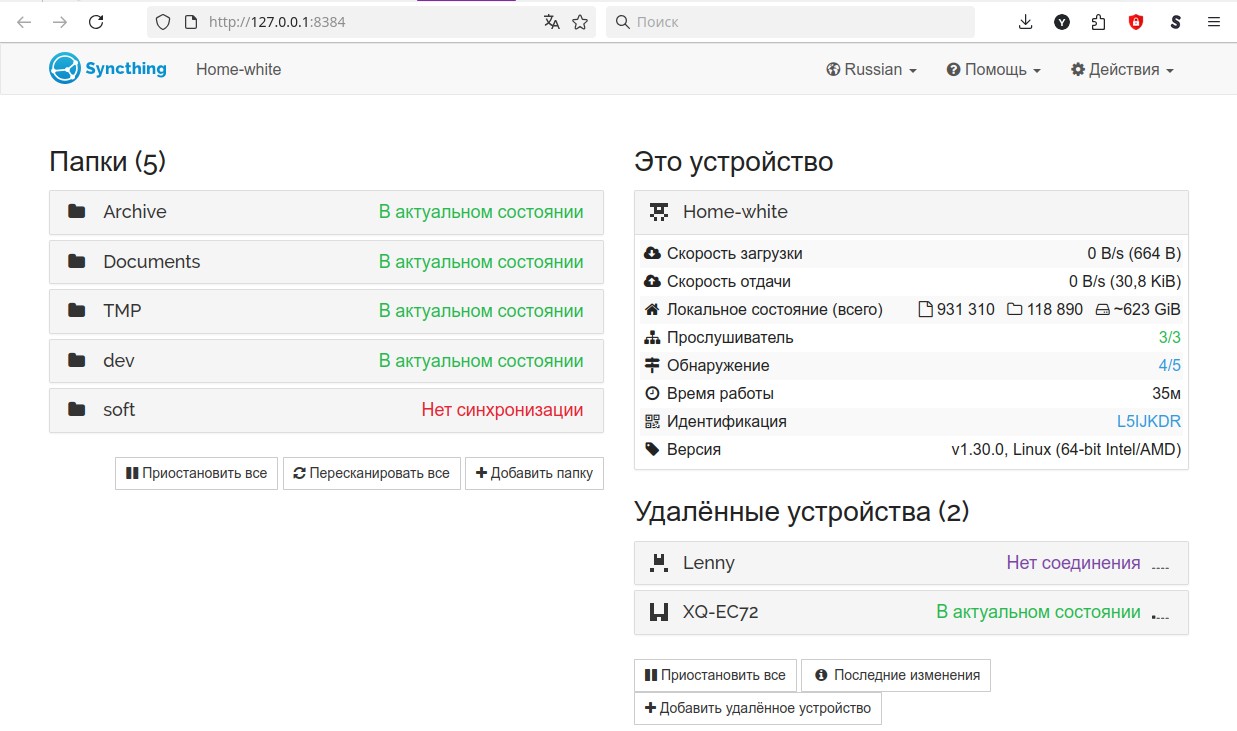Screen dimensions: 1237x731
Task: Open Последние изменения
Action: (x=897, y=675)
